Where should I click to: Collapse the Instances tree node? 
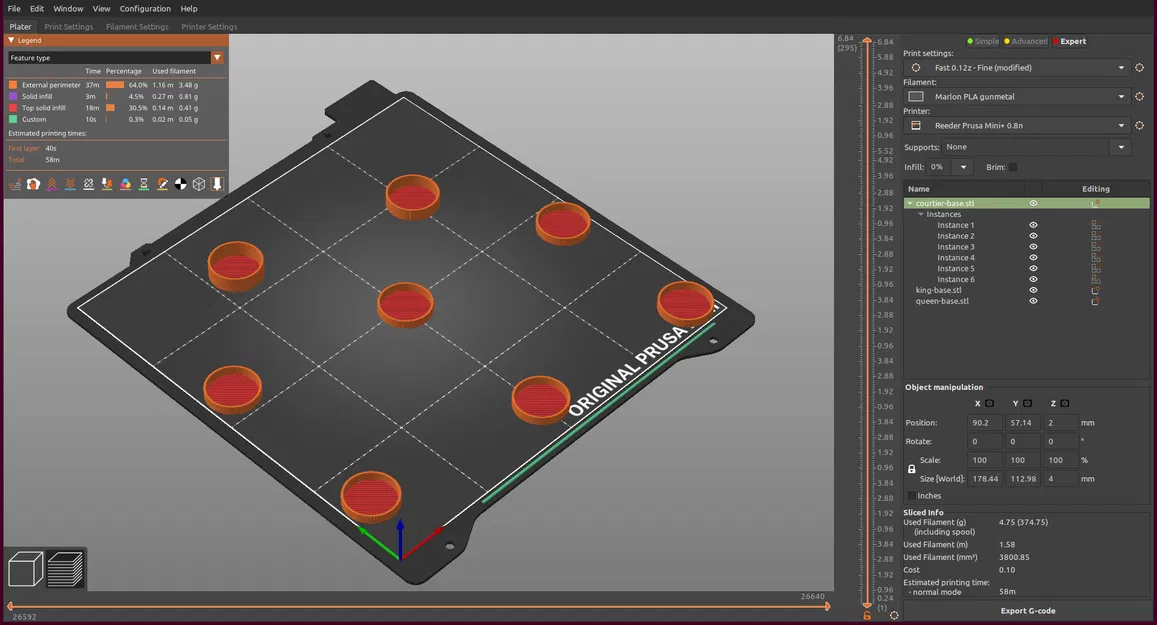(x=921, y=214)
